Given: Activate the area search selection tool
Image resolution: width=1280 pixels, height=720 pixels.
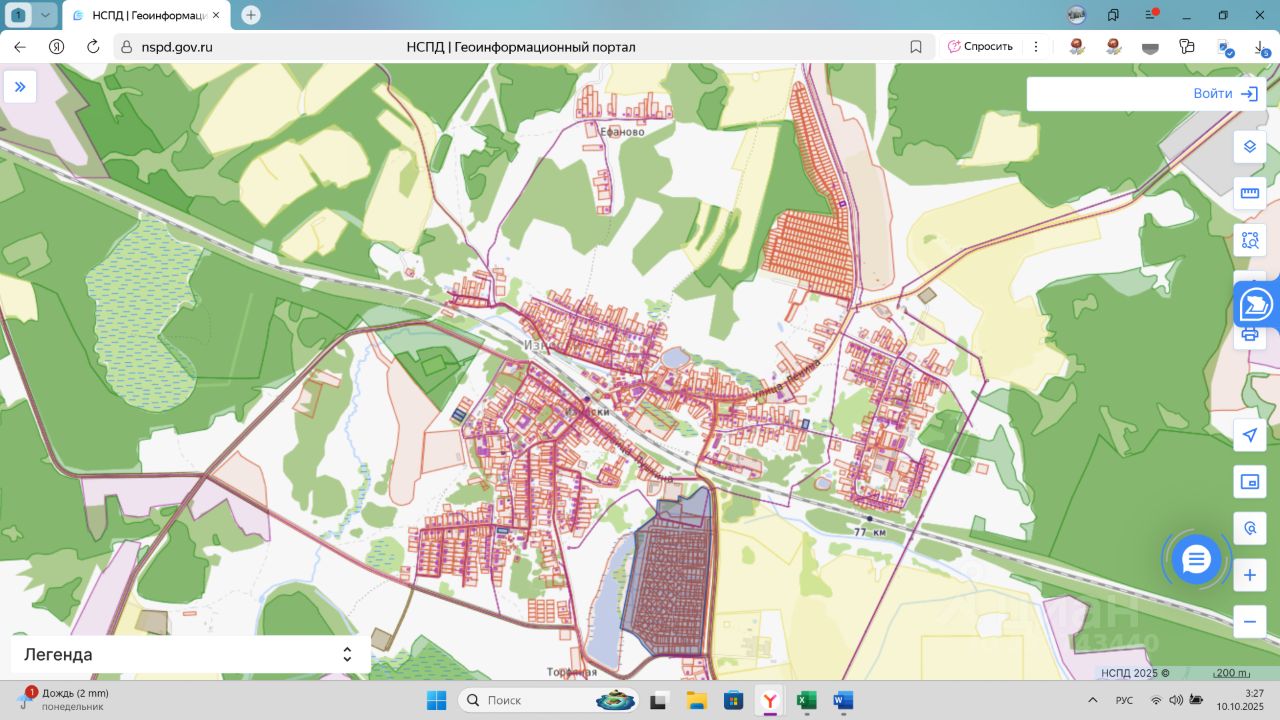Looking at the screenshot, I should click(x=1249, y=240).
